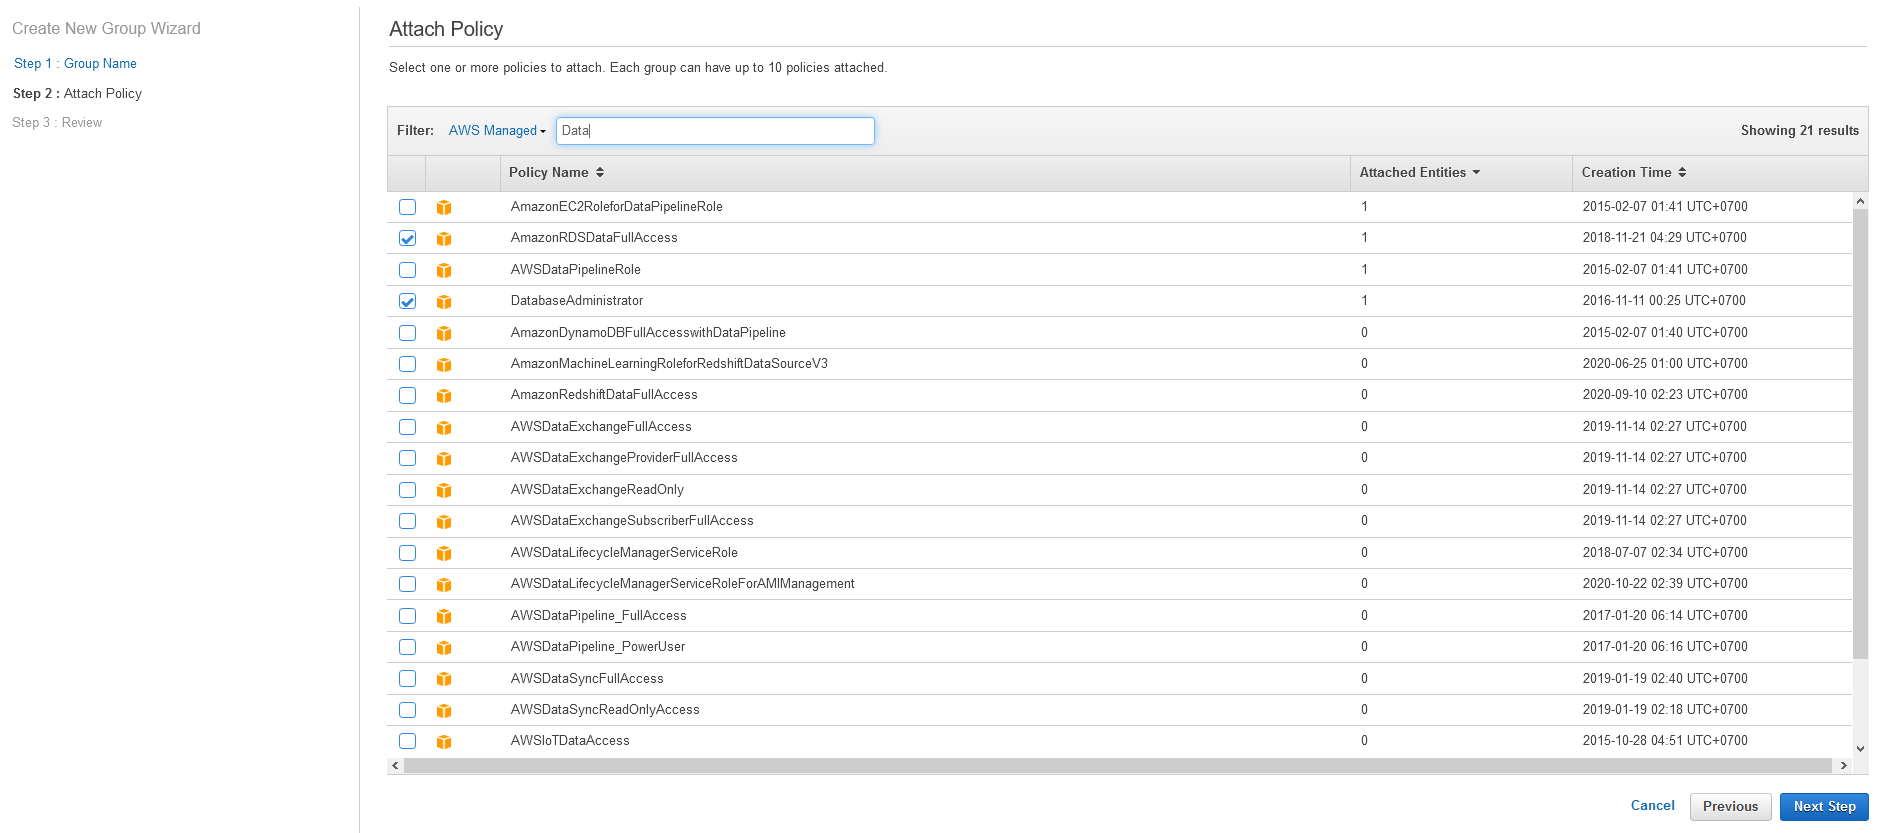Uncheck the AmazonRDSDataFullAccess policy checkbox

pyautogui.click(x=407, y=238)
